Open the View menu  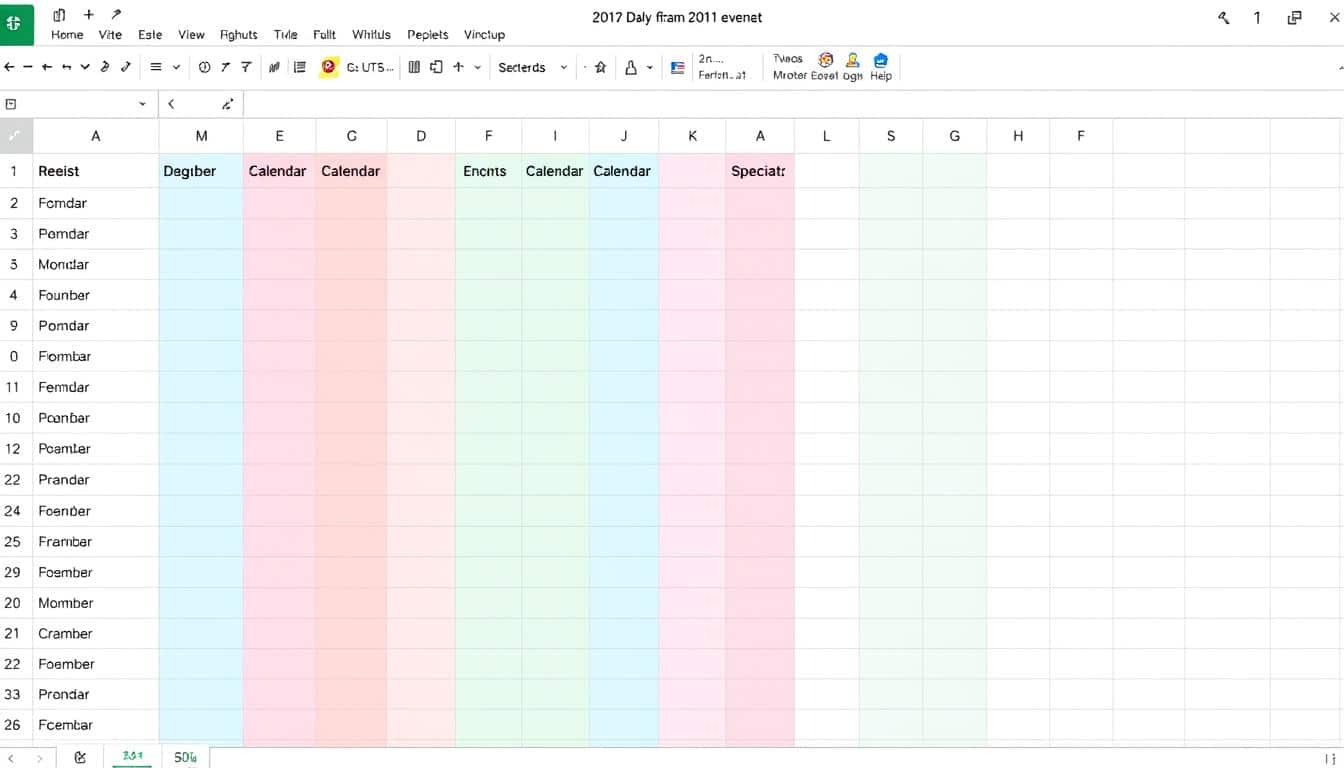191,34
